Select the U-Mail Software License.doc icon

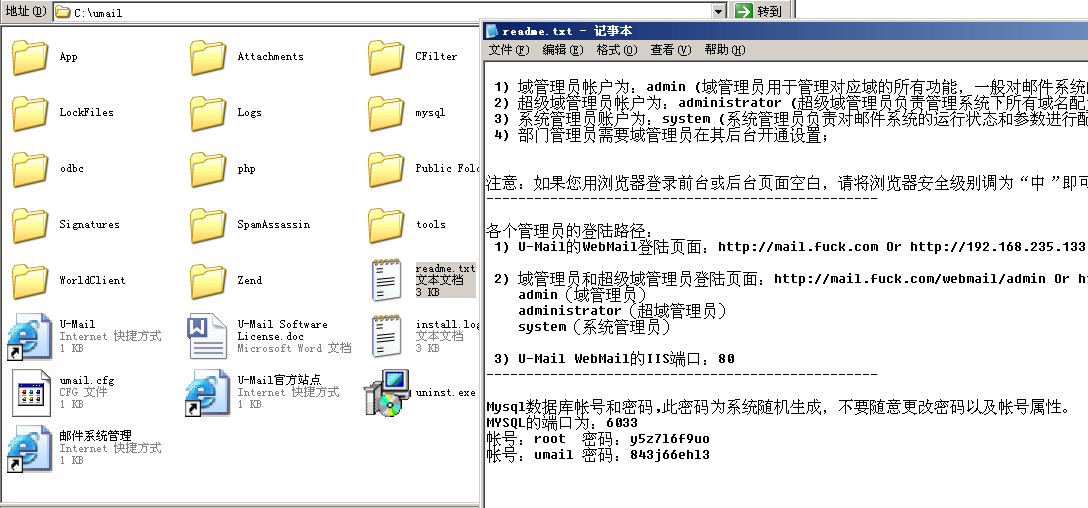coord(207,337)
